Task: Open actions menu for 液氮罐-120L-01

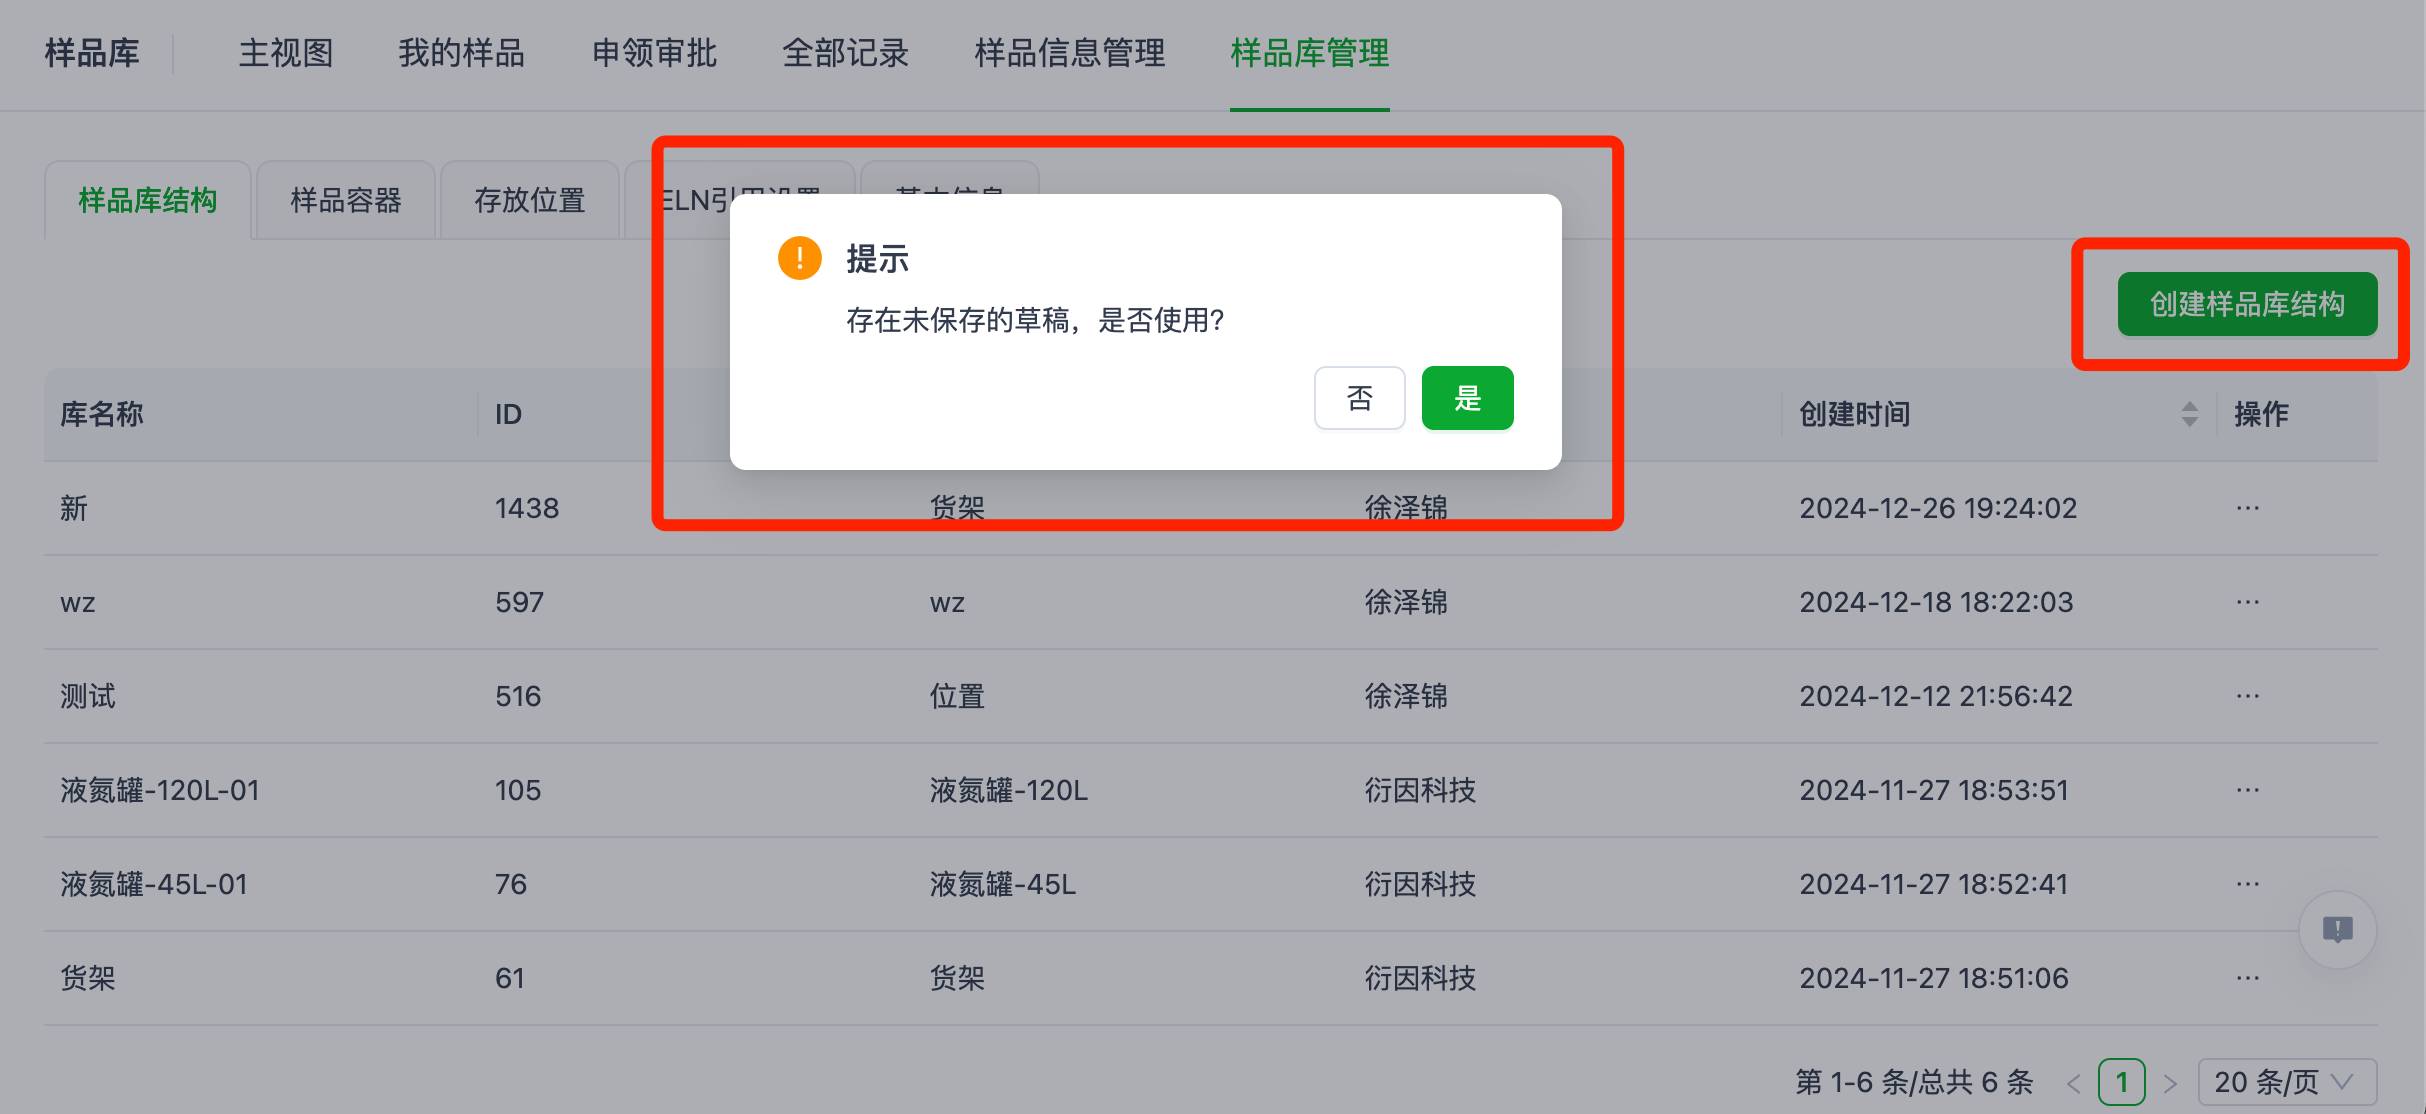Action: (2248, 789)
